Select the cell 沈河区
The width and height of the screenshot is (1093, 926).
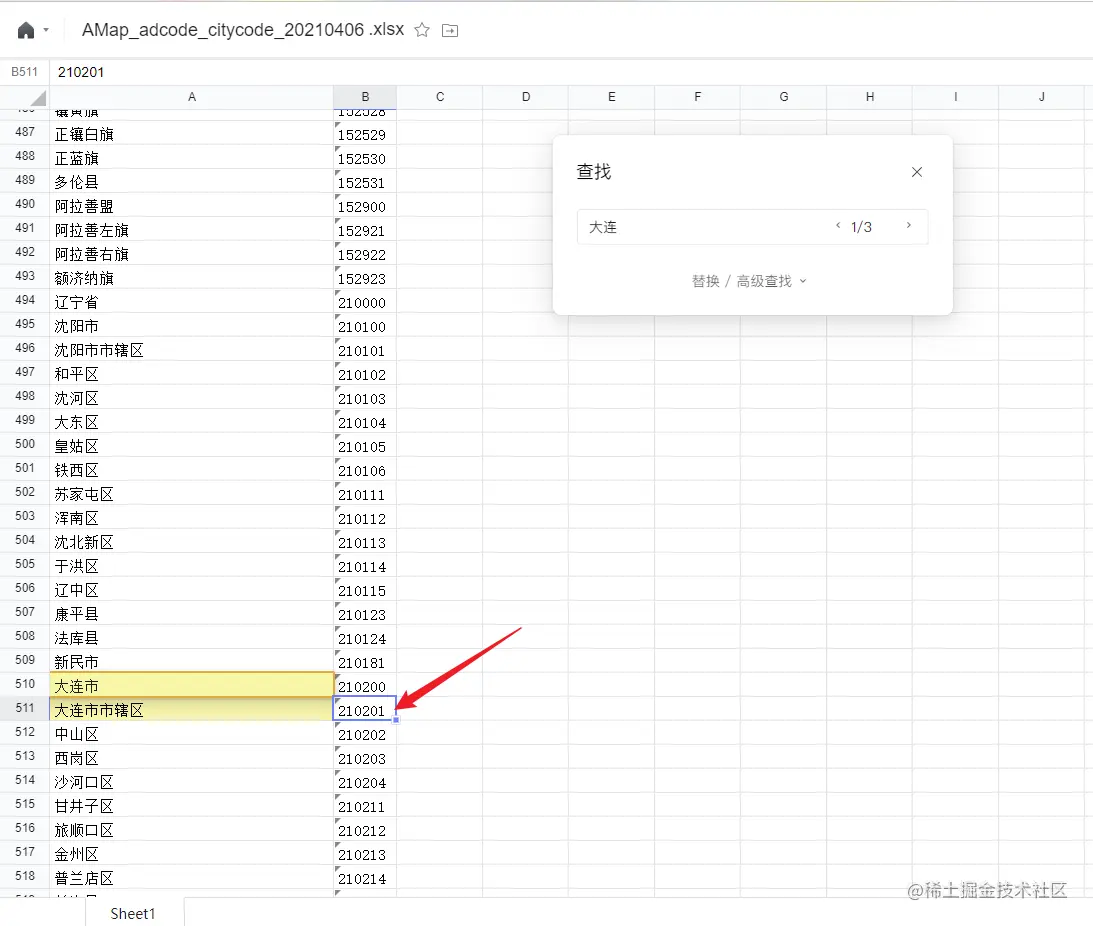(x=192, y=397)
